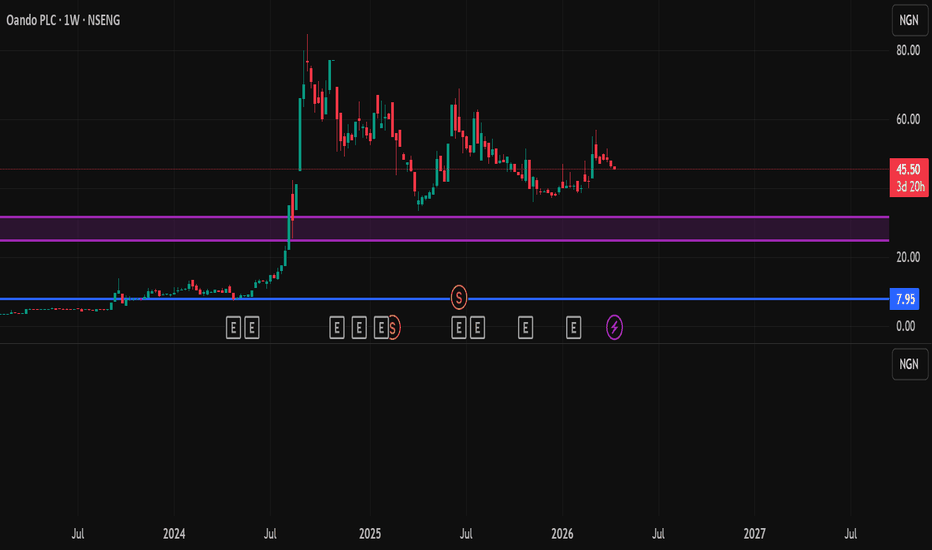
Task: Open the lower pane NGN currency selector
Action: coord(909,364)
